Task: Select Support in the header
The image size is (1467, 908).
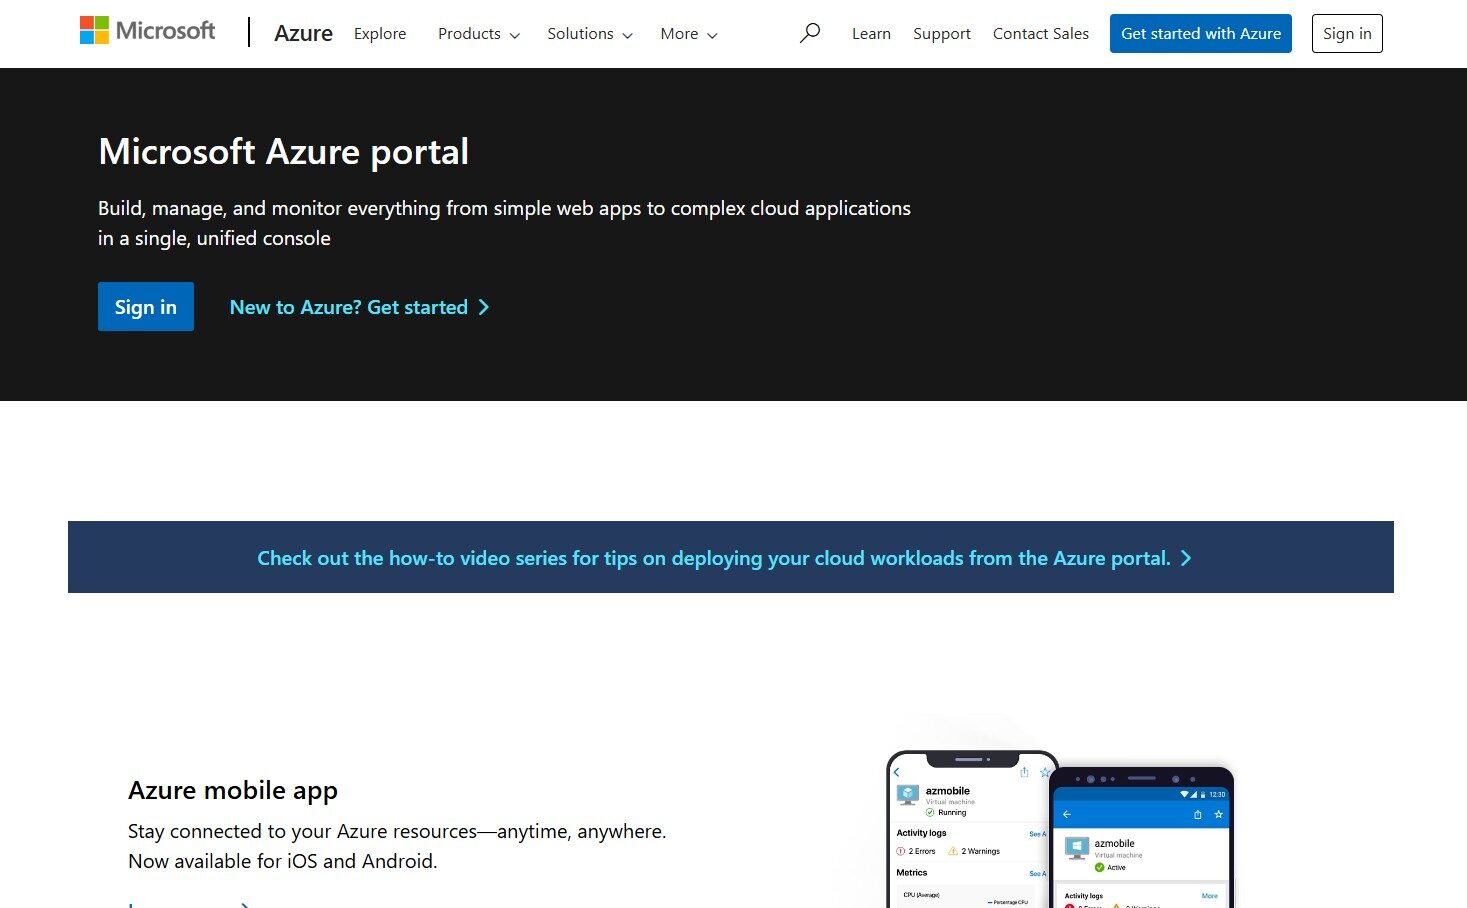Action: pos(941,34)
